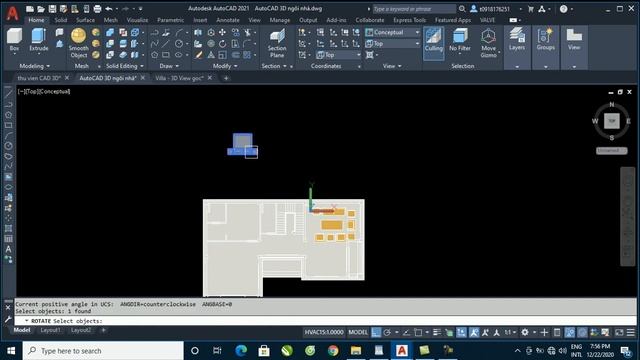
Task: Toggle annotation visibility icon in status bar
Action: (474, 332)
